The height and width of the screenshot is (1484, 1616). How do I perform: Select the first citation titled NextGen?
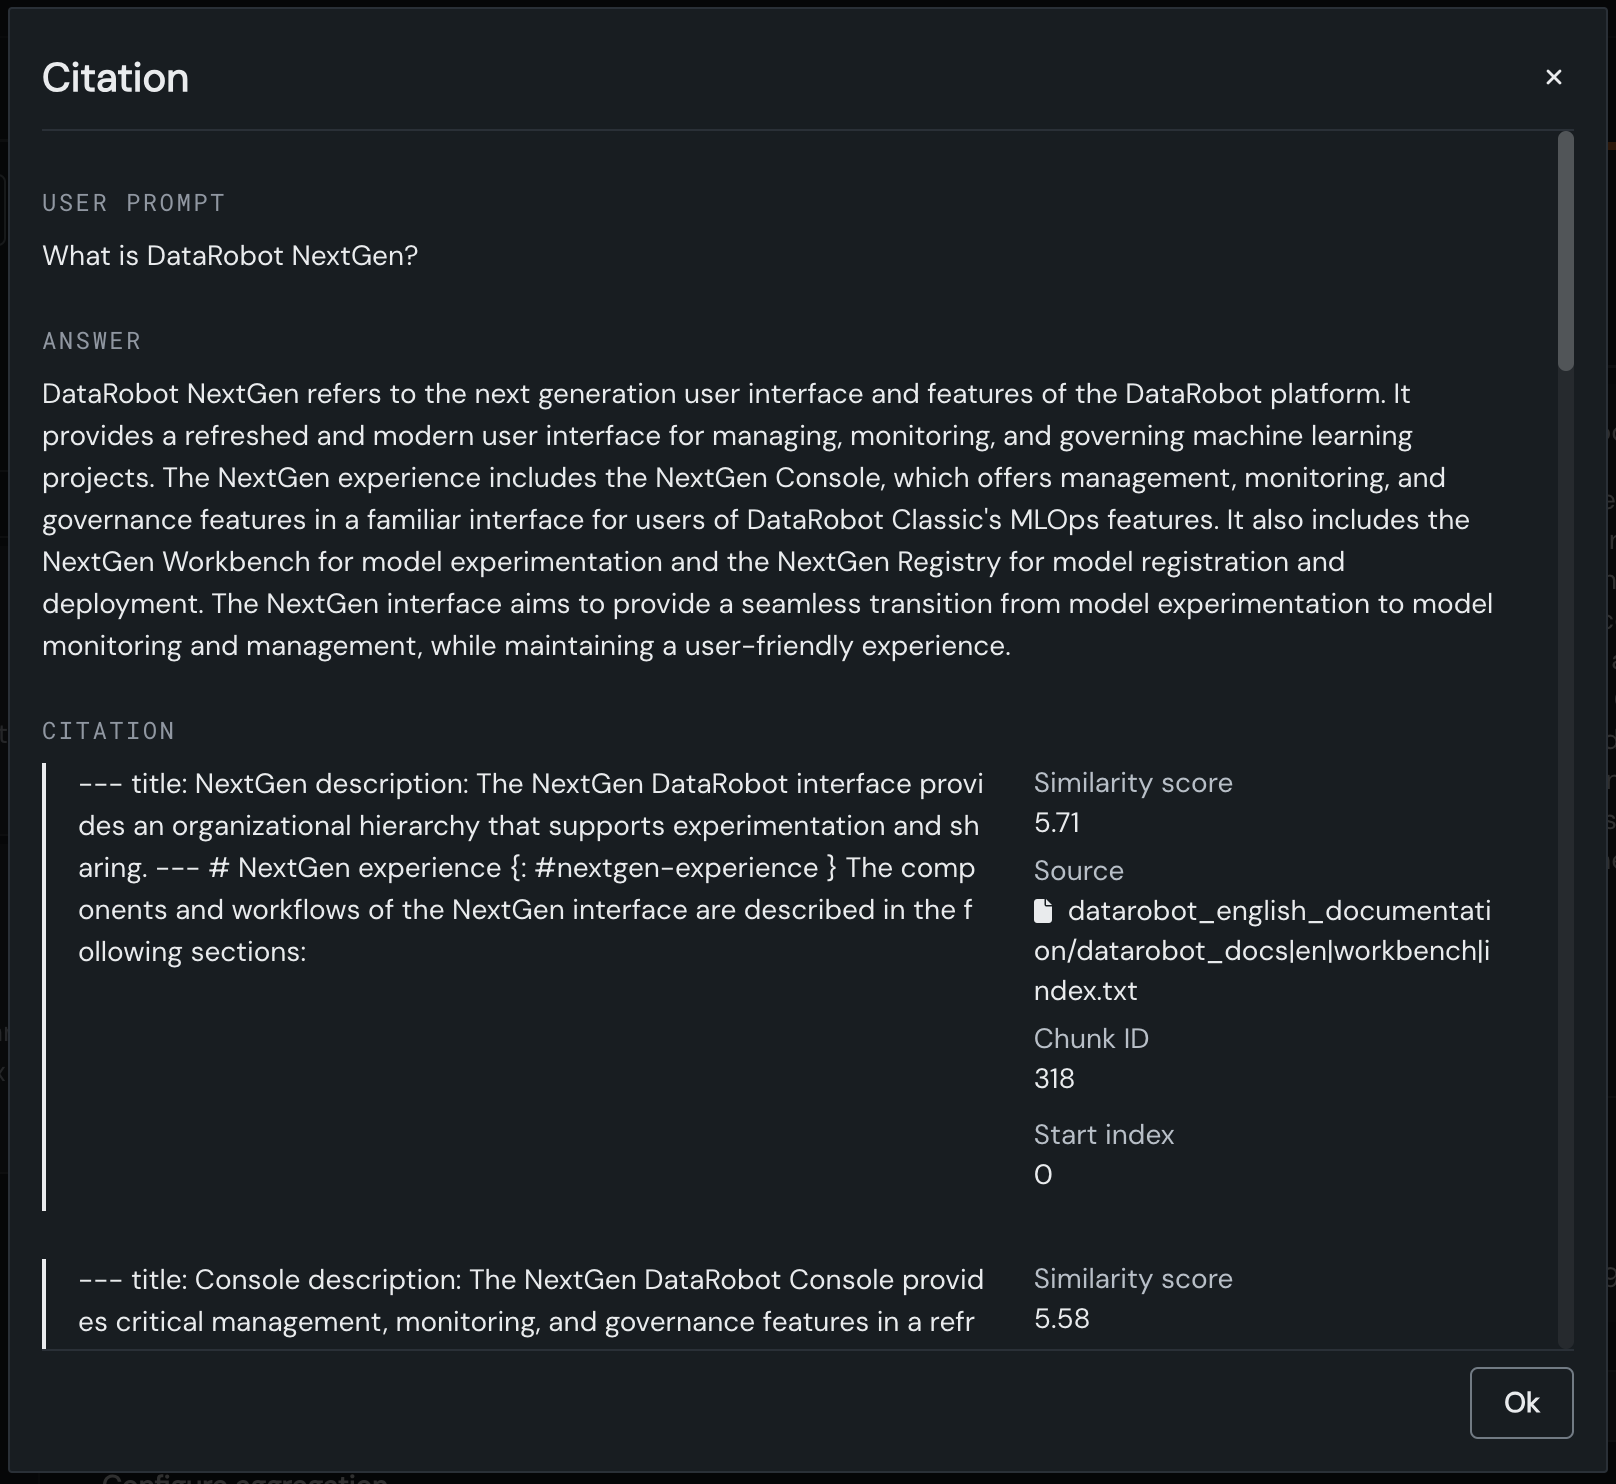click(530, 867)
